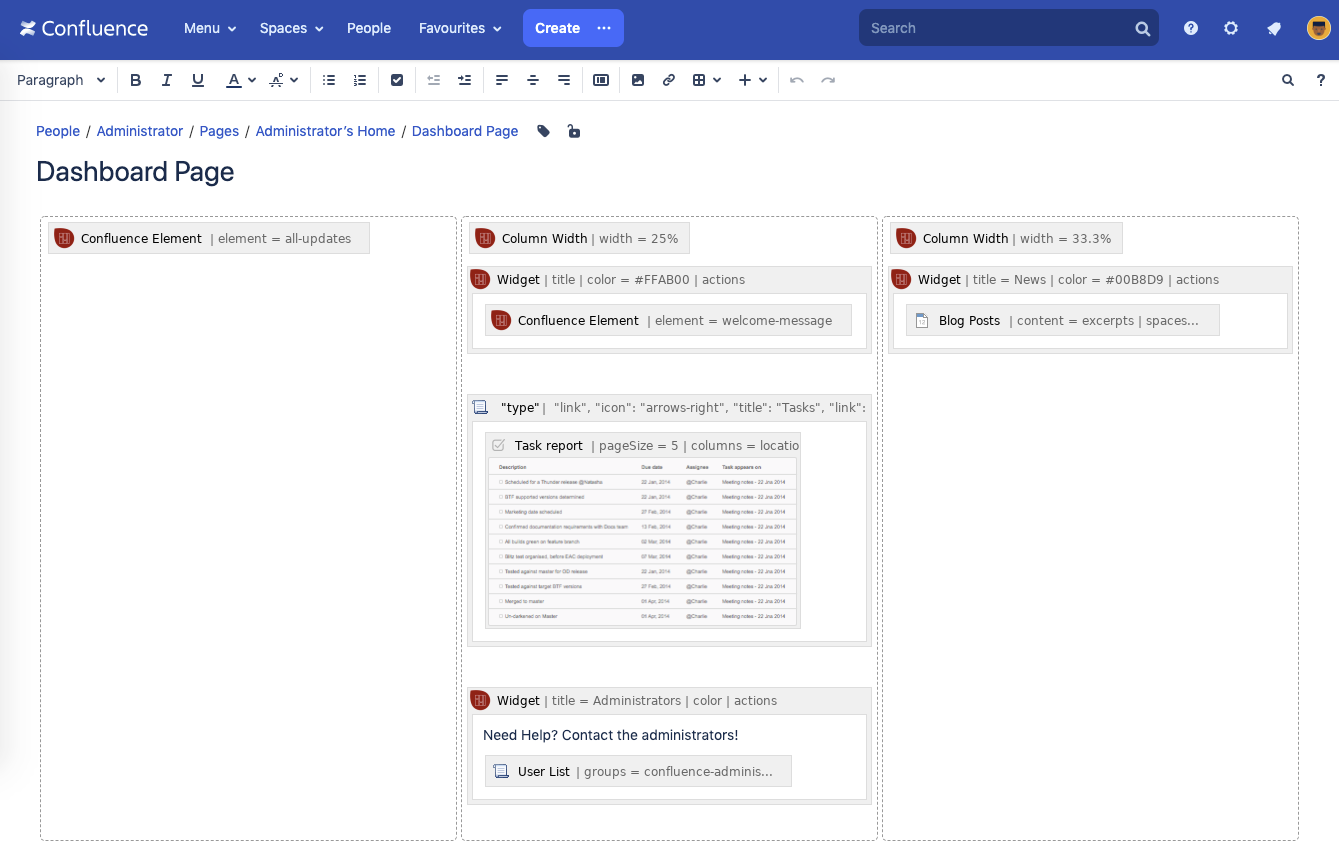Click the redo button

tap(828, 80)
